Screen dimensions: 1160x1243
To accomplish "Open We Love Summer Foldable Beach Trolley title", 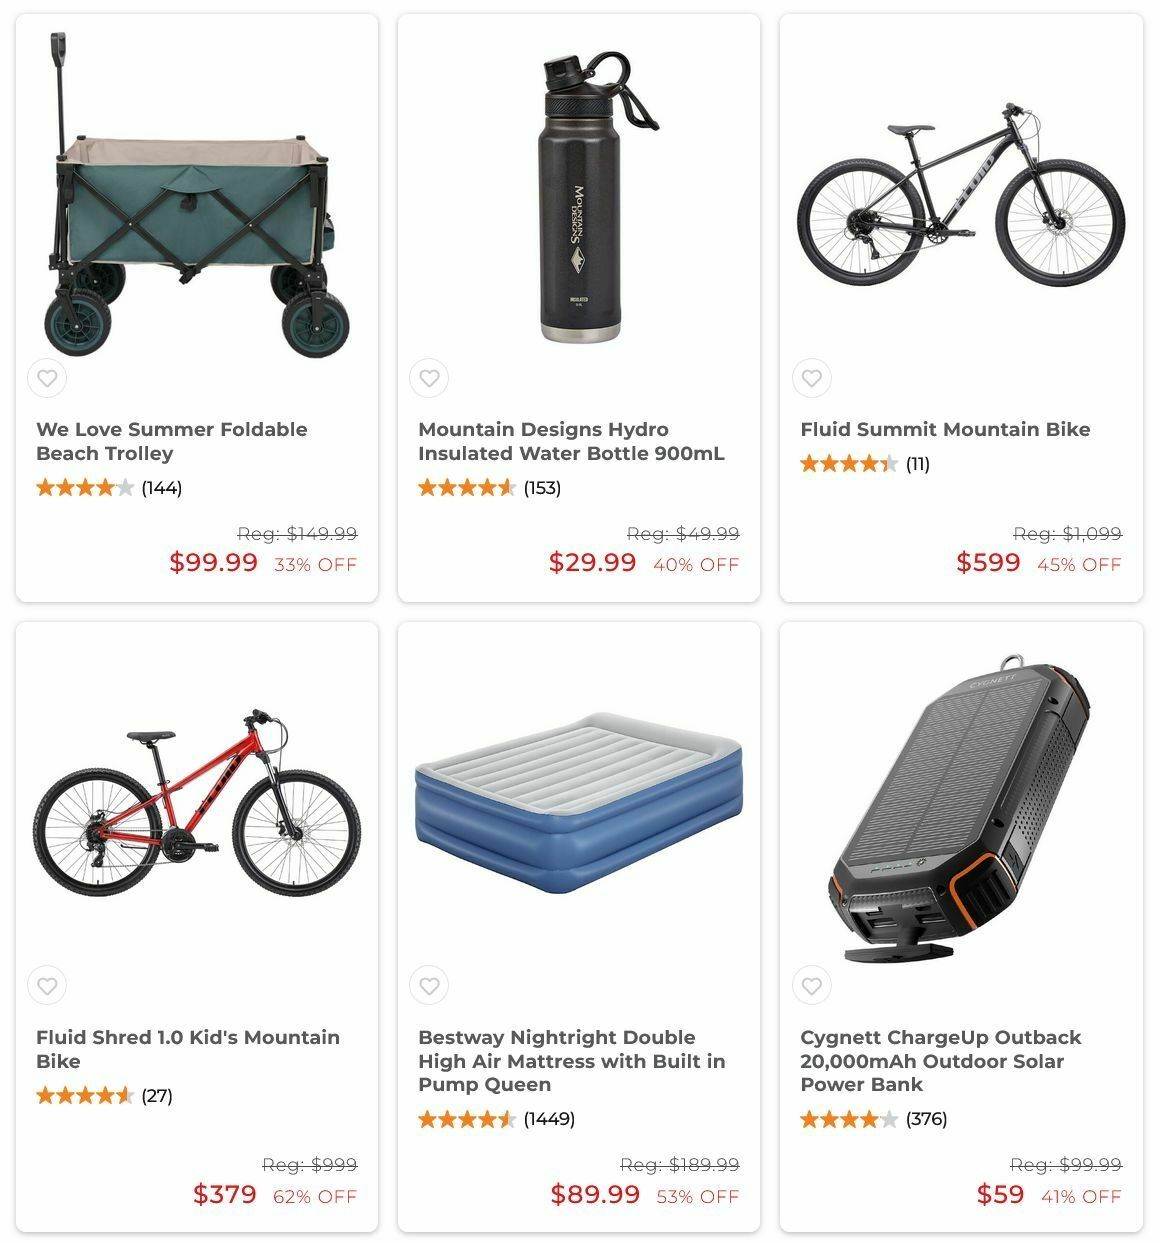I will [171, 441].
